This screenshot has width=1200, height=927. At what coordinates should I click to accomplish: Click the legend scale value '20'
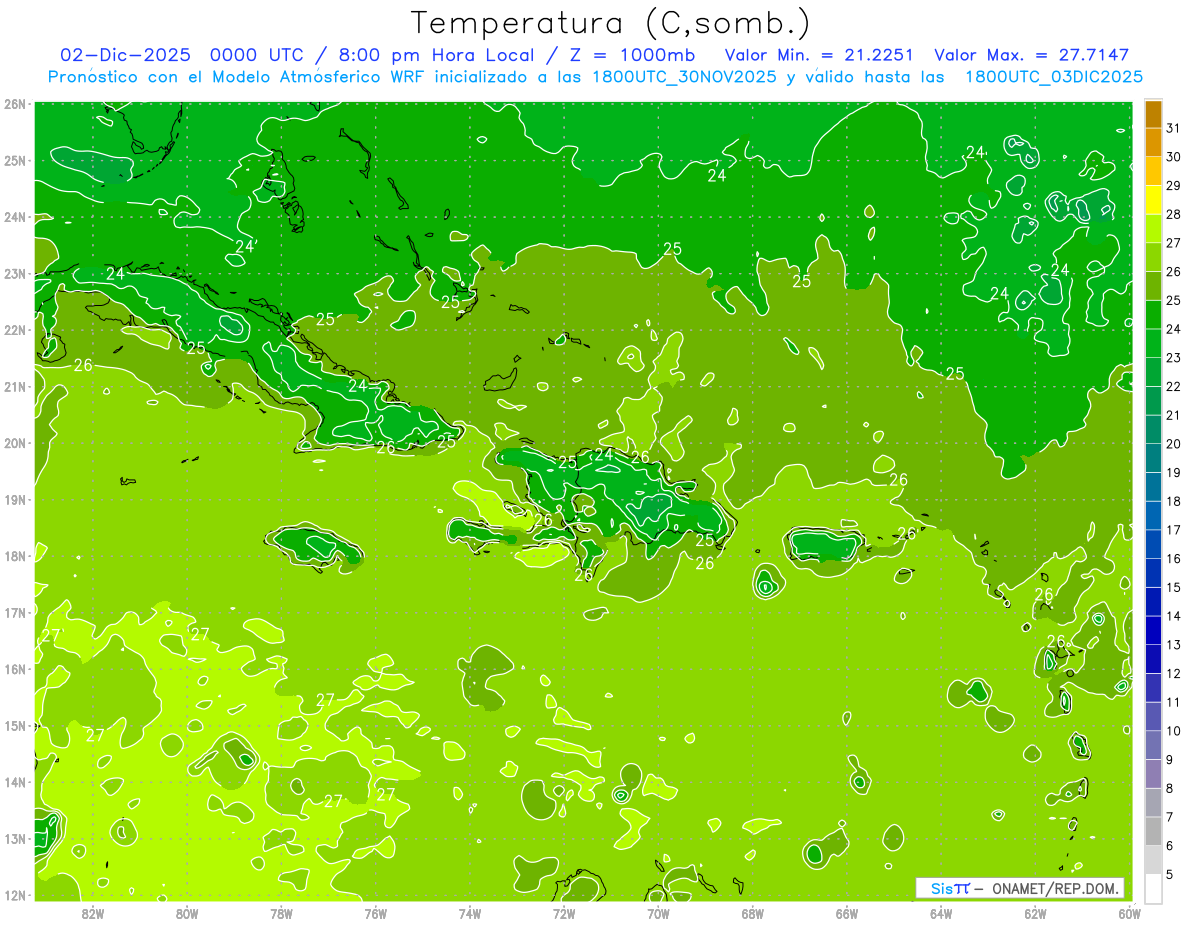1173,443
